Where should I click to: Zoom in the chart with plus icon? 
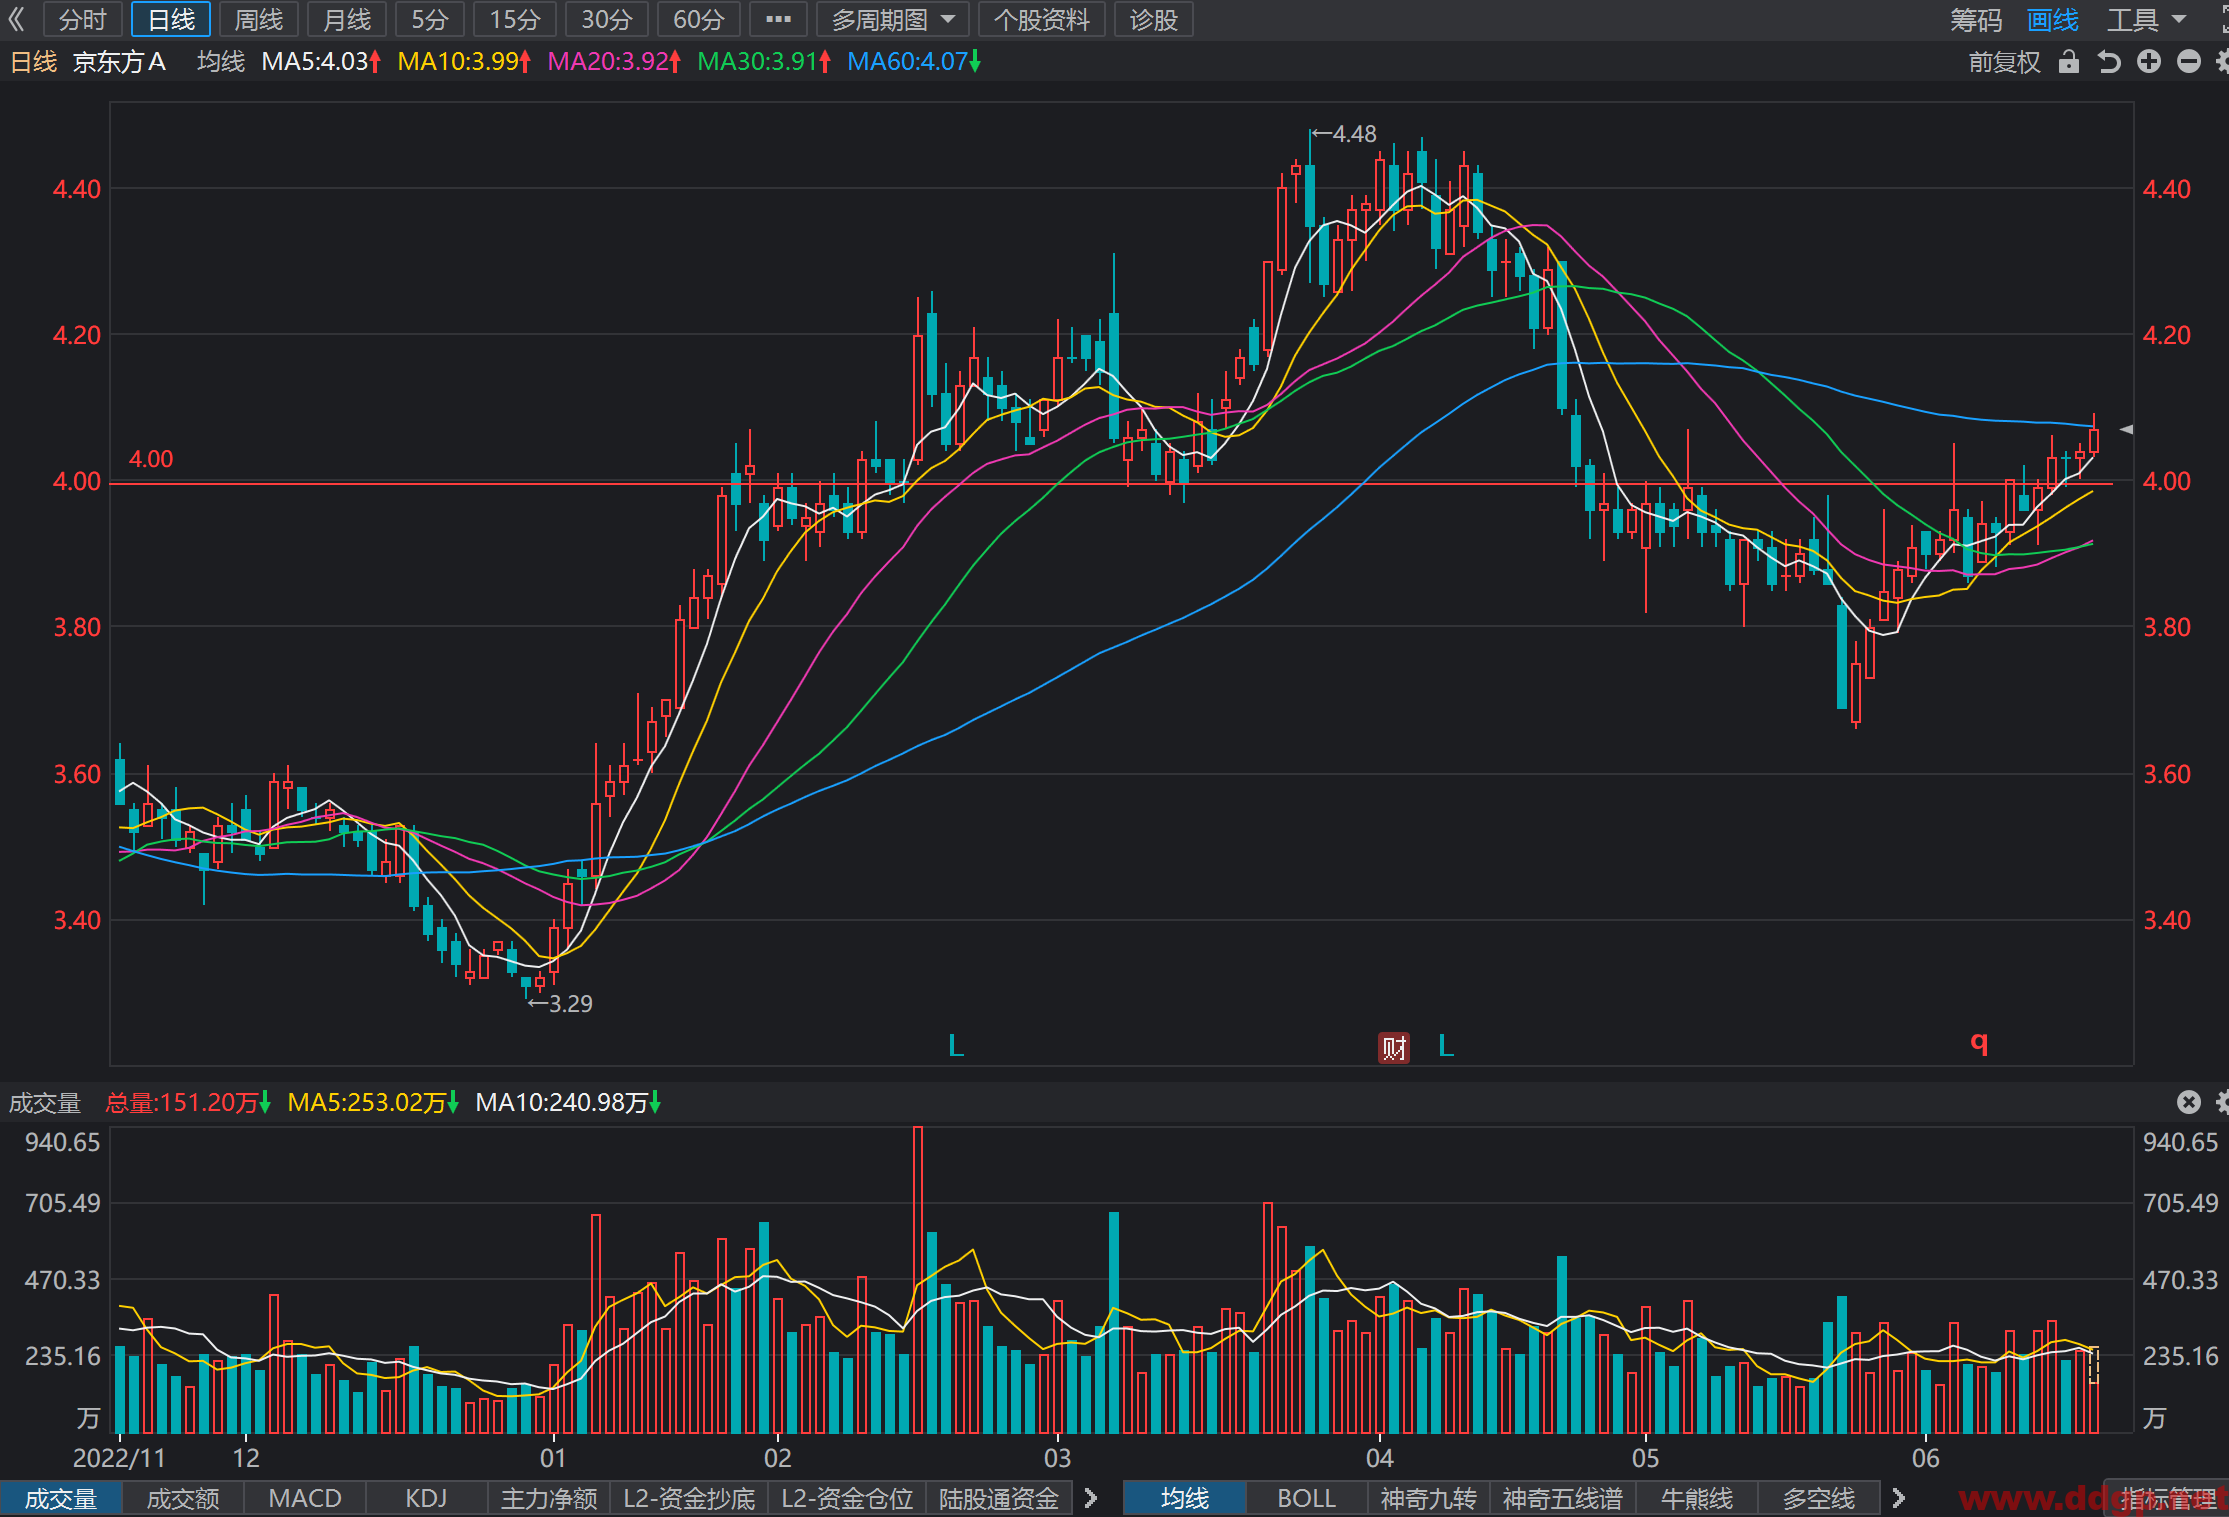(2149, 62)
